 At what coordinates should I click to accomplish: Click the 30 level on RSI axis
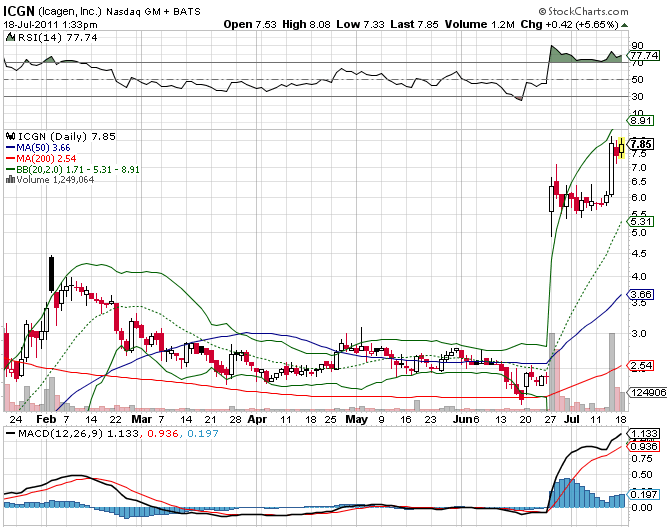pos(637,97)
